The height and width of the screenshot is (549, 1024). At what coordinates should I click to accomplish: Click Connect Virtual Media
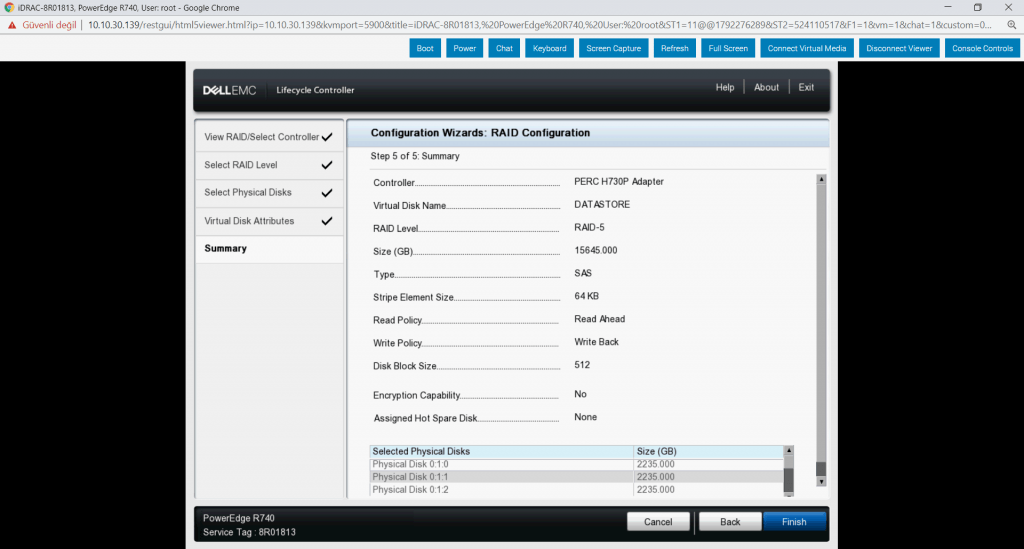pos(807,48)
